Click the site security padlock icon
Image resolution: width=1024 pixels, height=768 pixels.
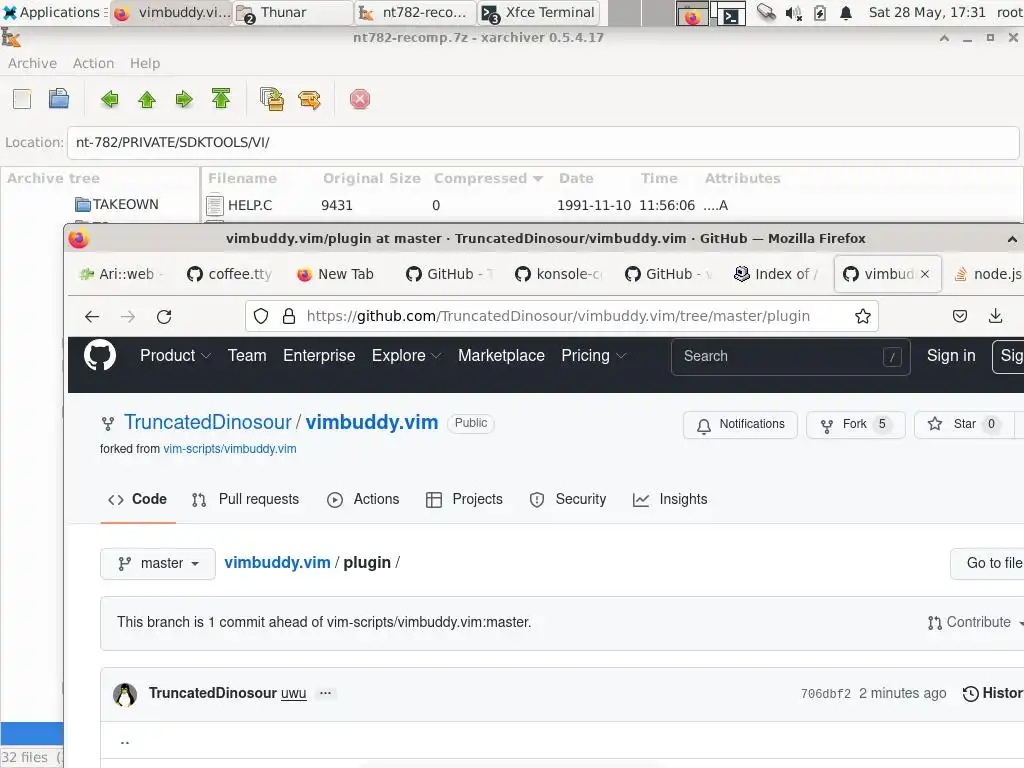click(289, 317)
